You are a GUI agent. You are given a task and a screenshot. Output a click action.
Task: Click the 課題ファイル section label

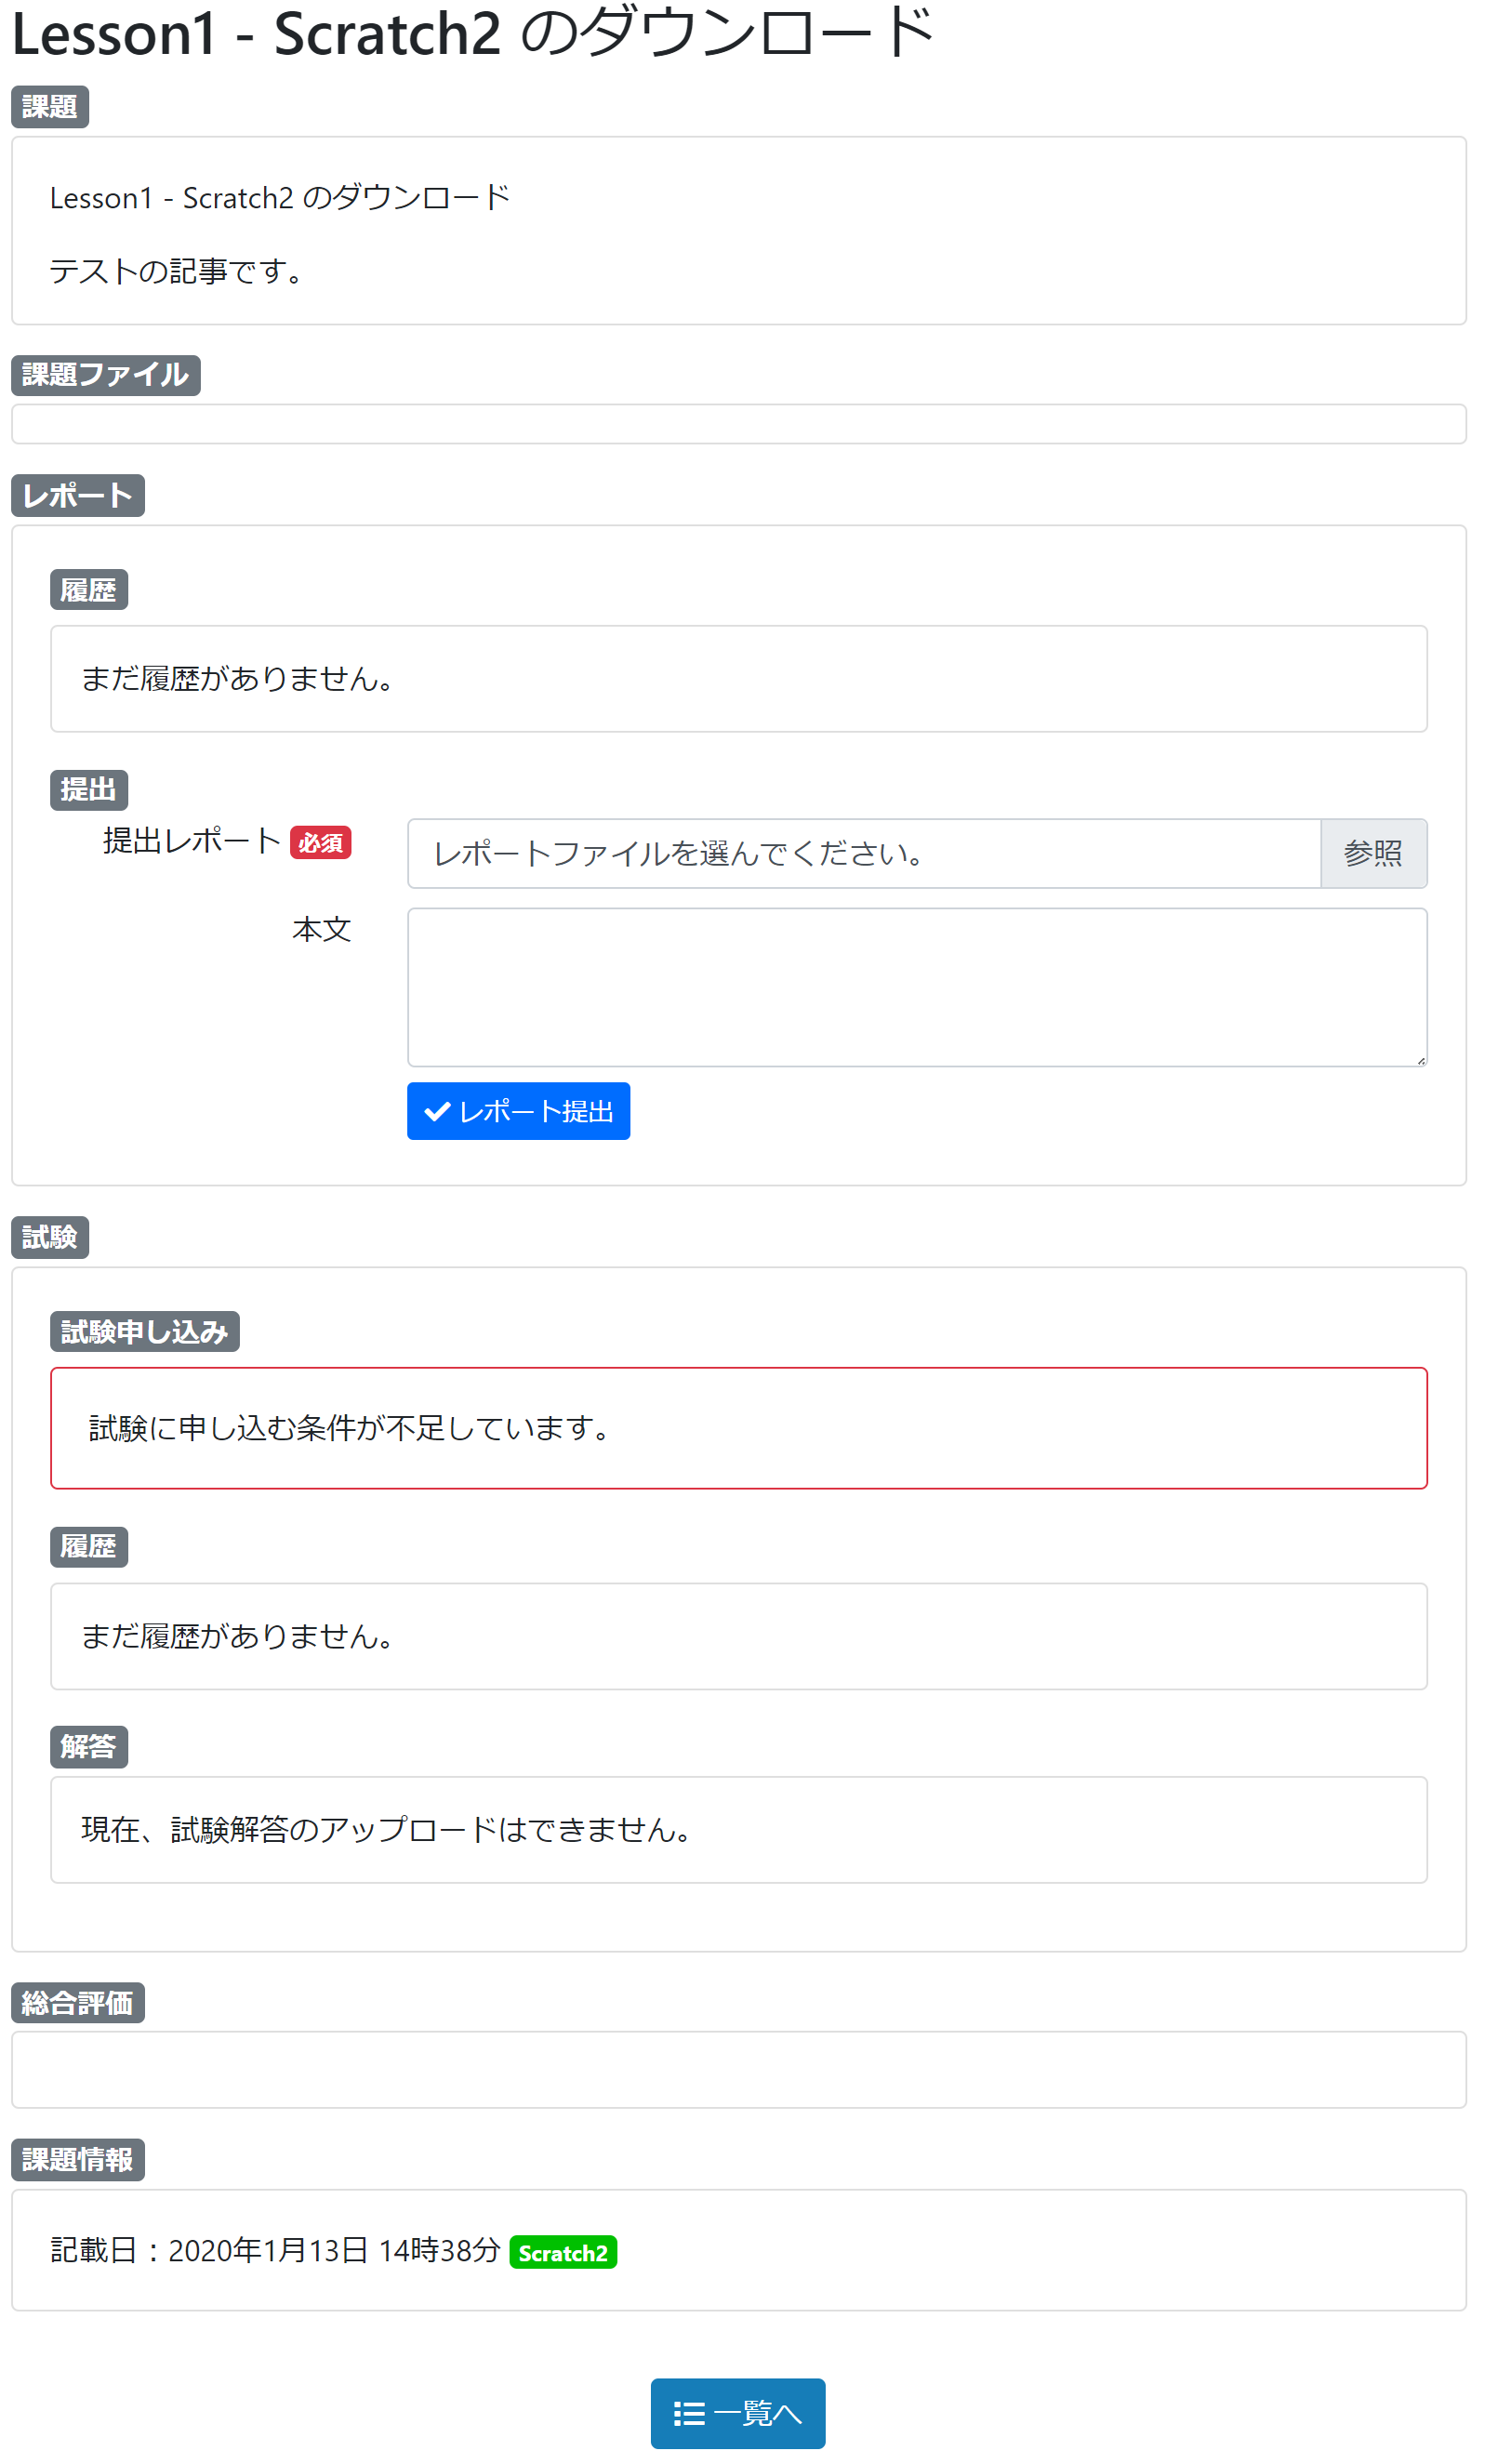pos(105,375)
